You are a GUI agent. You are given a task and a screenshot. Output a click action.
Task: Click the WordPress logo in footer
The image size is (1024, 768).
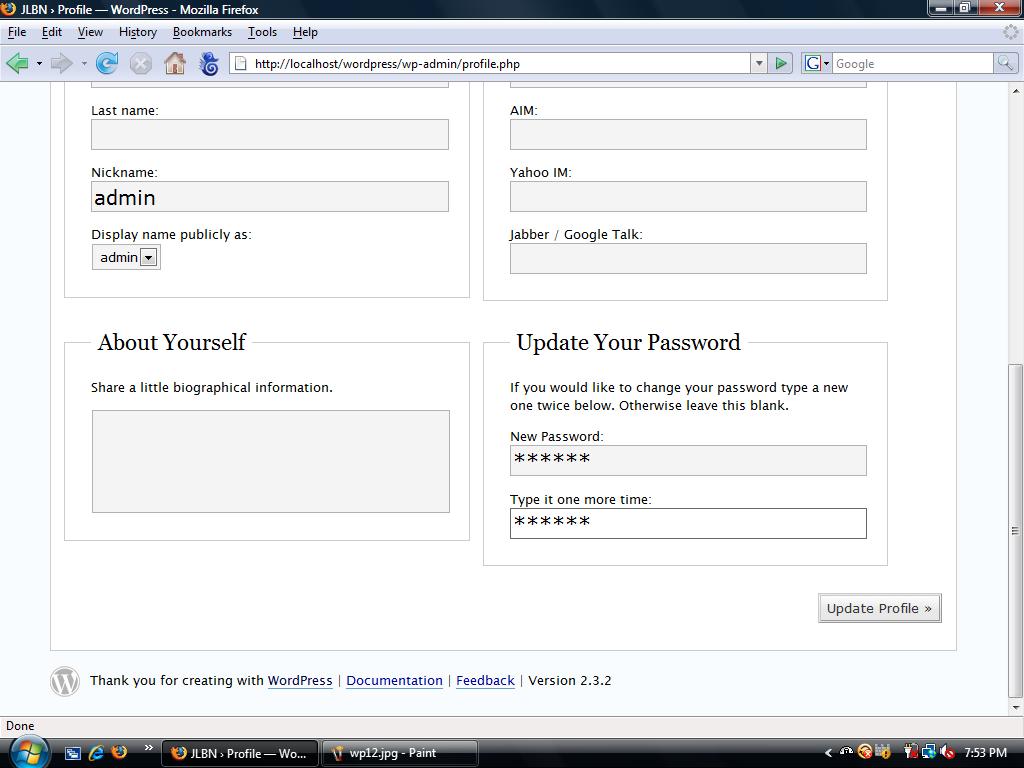(x=65, y=681)
